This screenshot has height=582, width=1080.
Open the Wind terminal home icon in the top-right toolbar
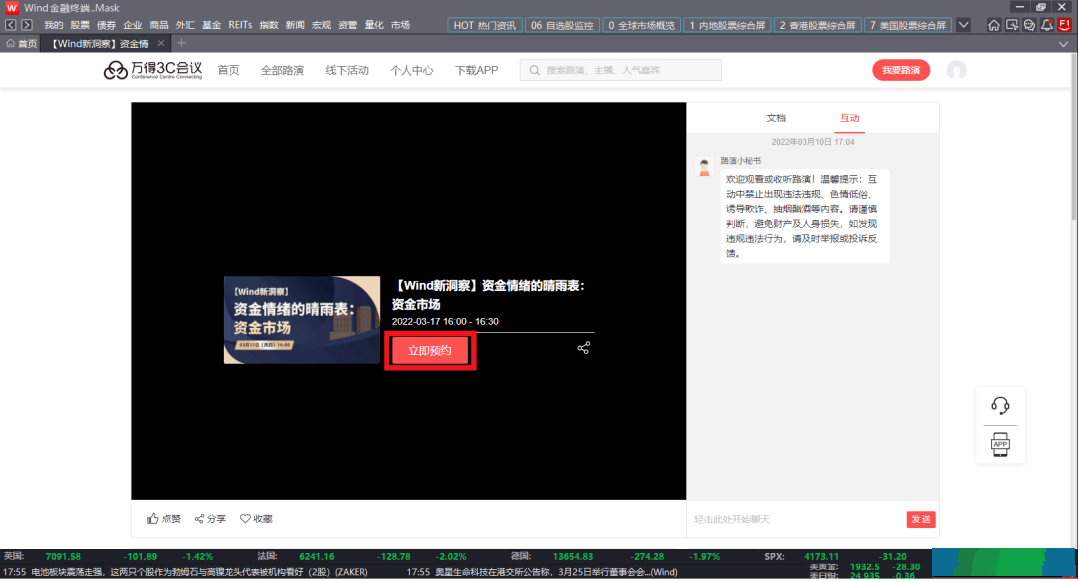pyautogui.click(x=993, y=25)
